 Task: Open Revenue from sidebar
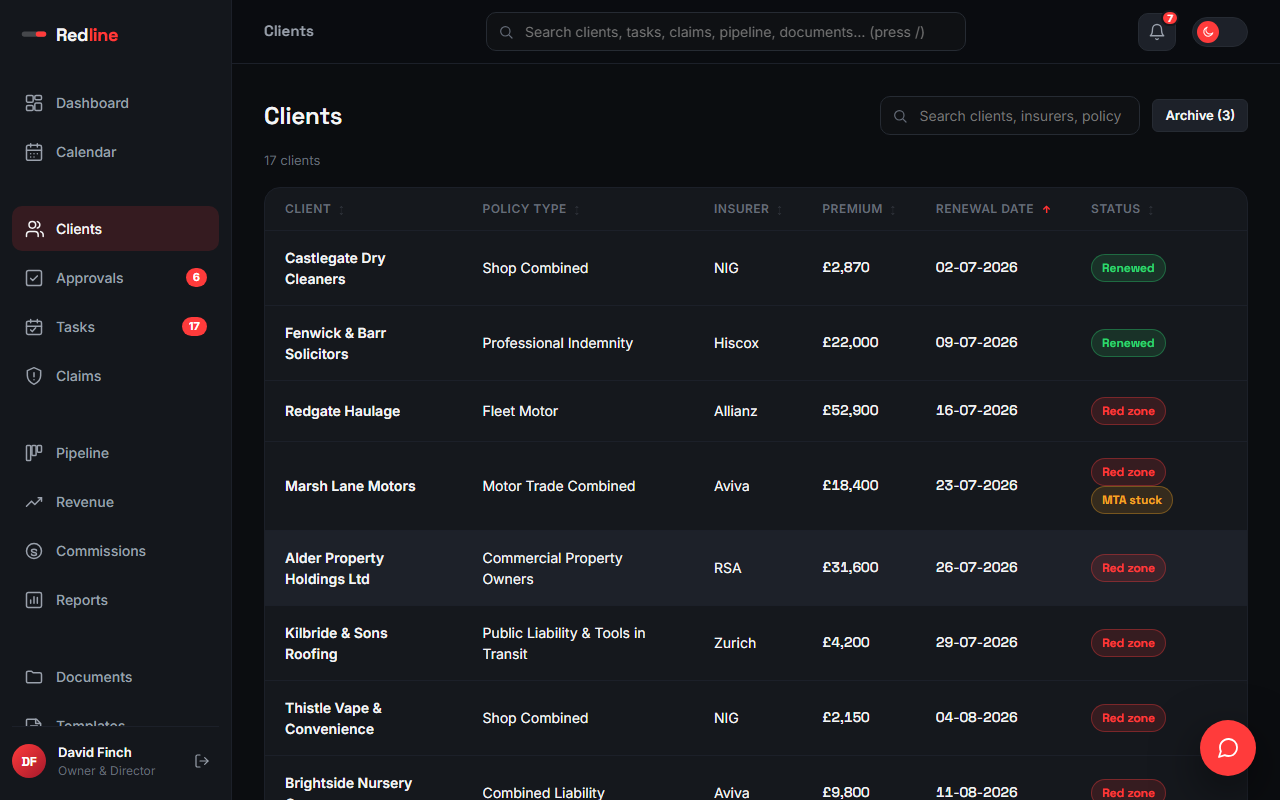pos(115,502)
